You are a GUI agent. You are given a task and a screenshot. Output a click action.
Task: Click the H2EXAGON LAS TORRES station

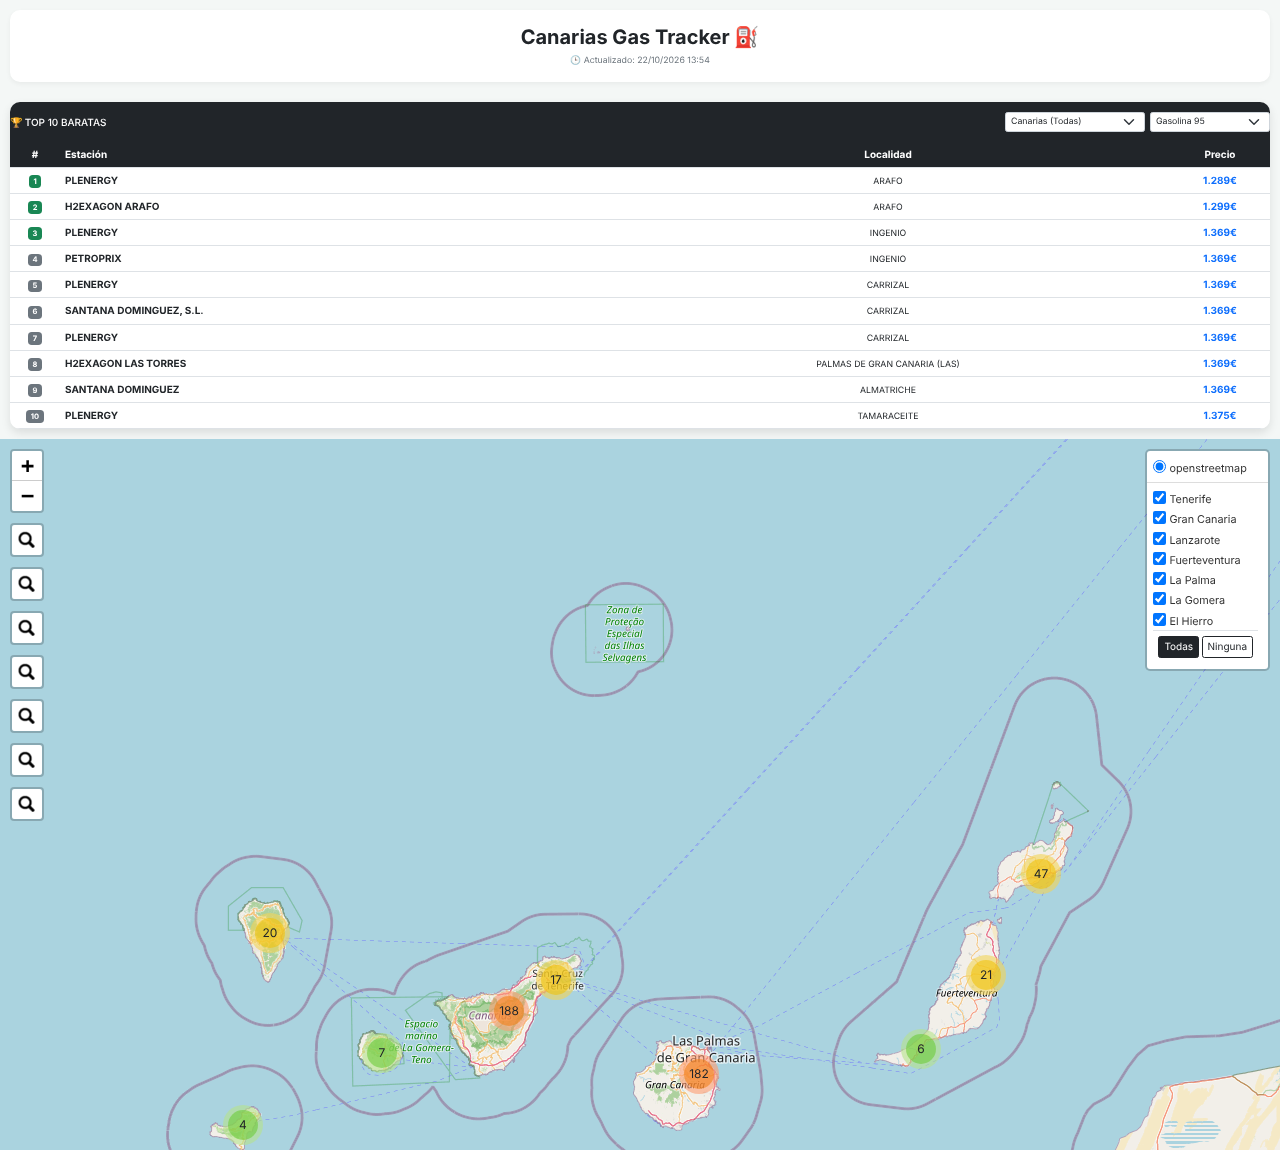(x=125, y=364)
